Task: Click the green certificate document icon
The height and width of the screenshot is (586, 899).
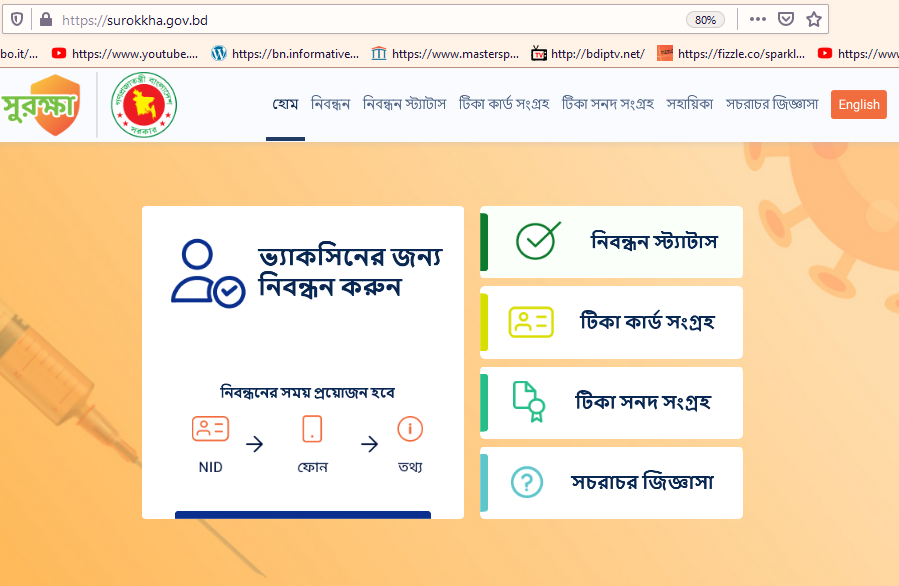Action: (529, 402)
